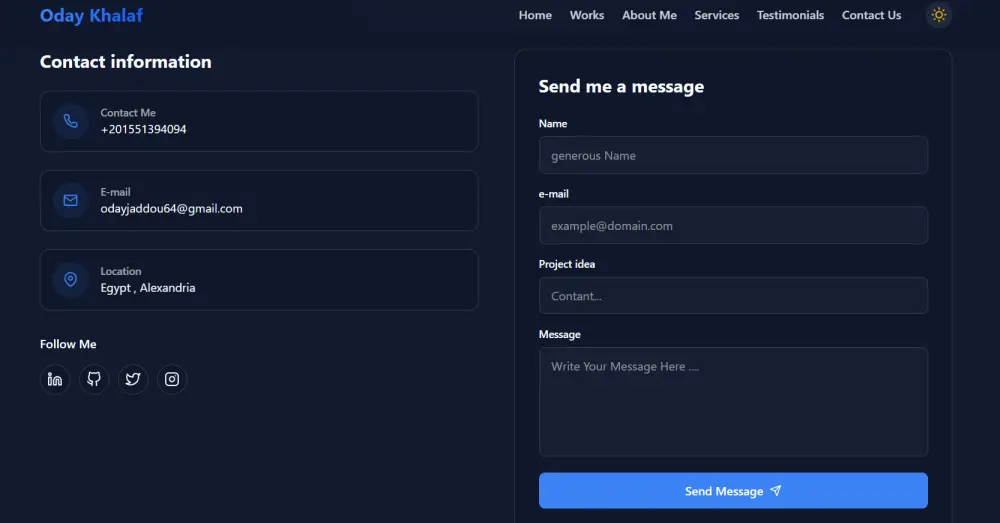Click the phone number +201551394094
This screenshot has width=1000, height=523.
click(x=143, y=129)
